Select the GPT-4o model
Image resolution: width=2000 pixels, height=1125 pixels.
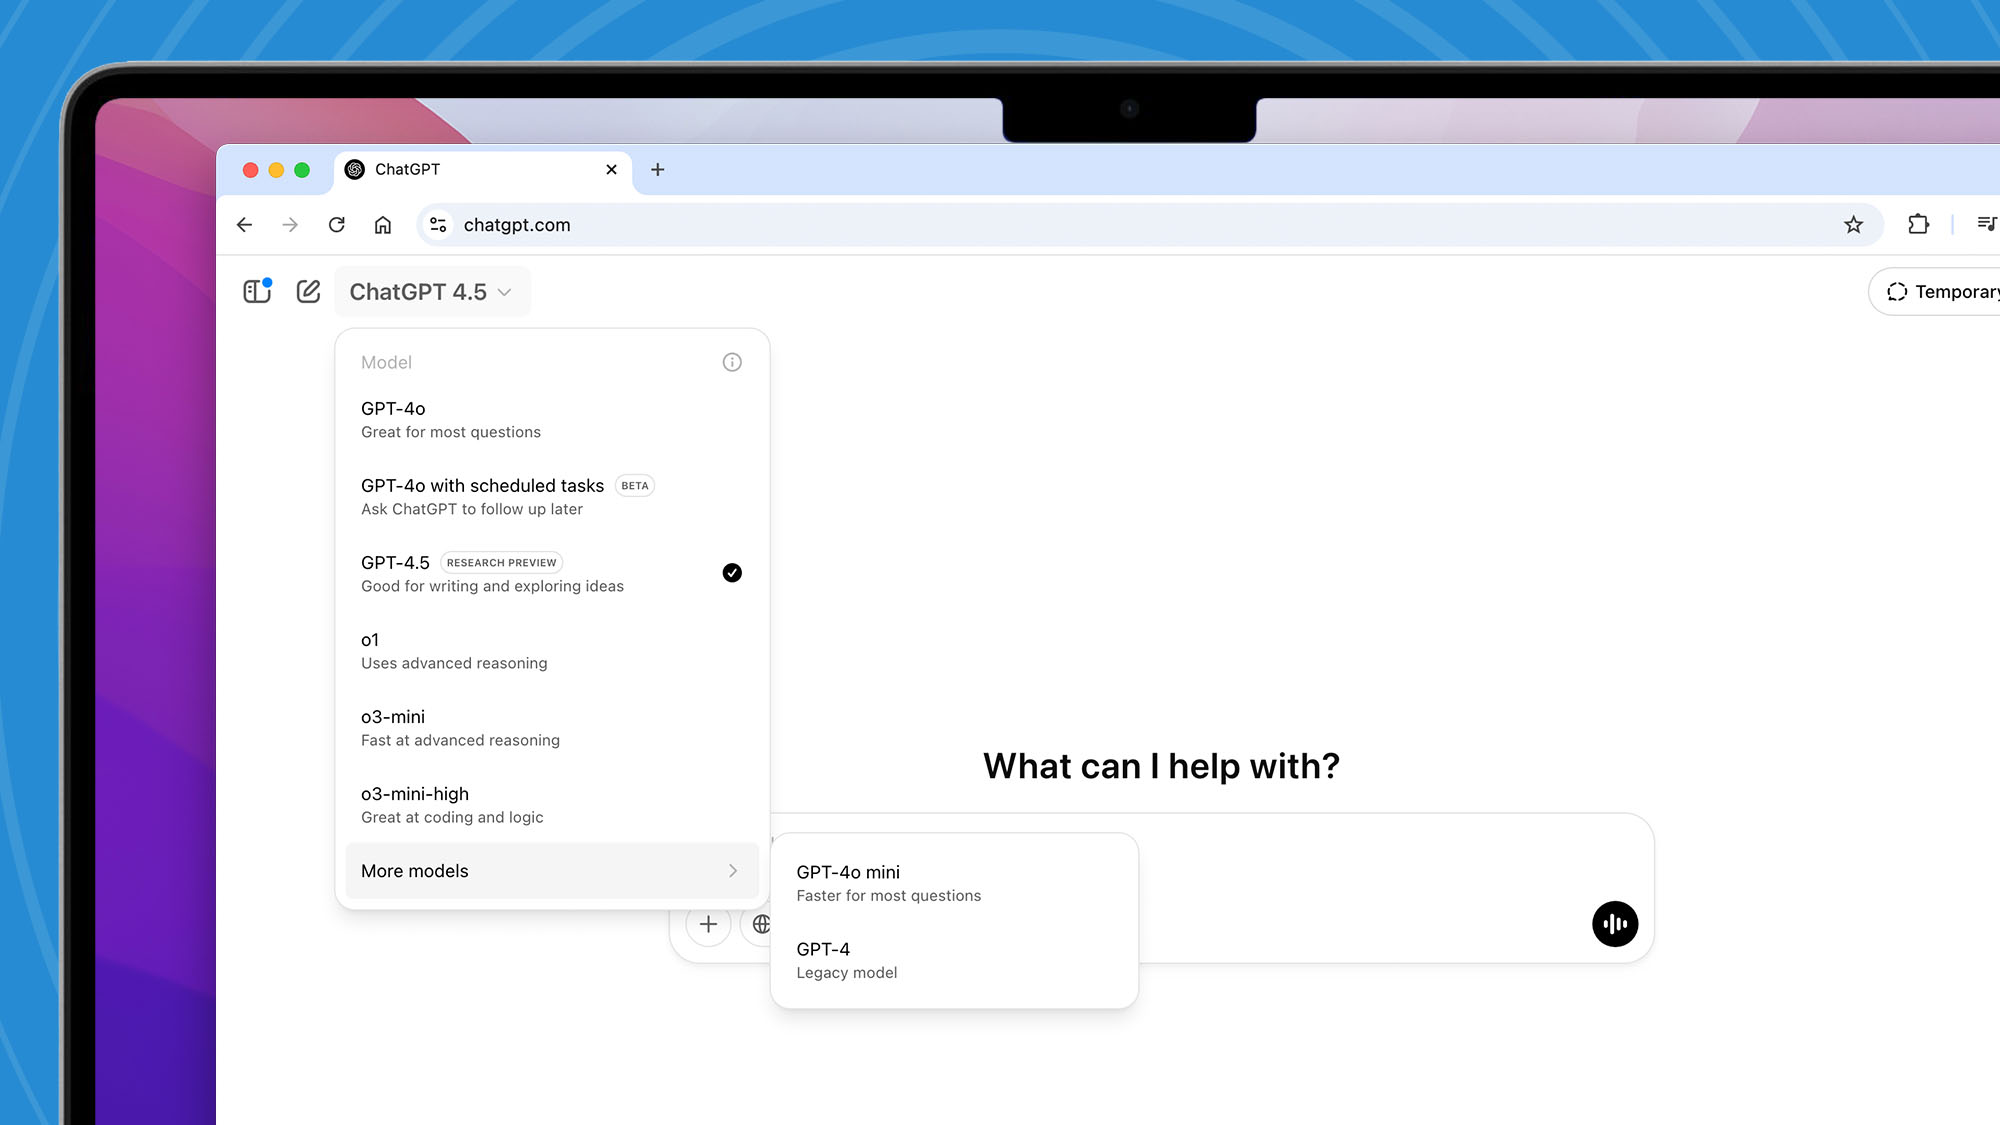552,420
